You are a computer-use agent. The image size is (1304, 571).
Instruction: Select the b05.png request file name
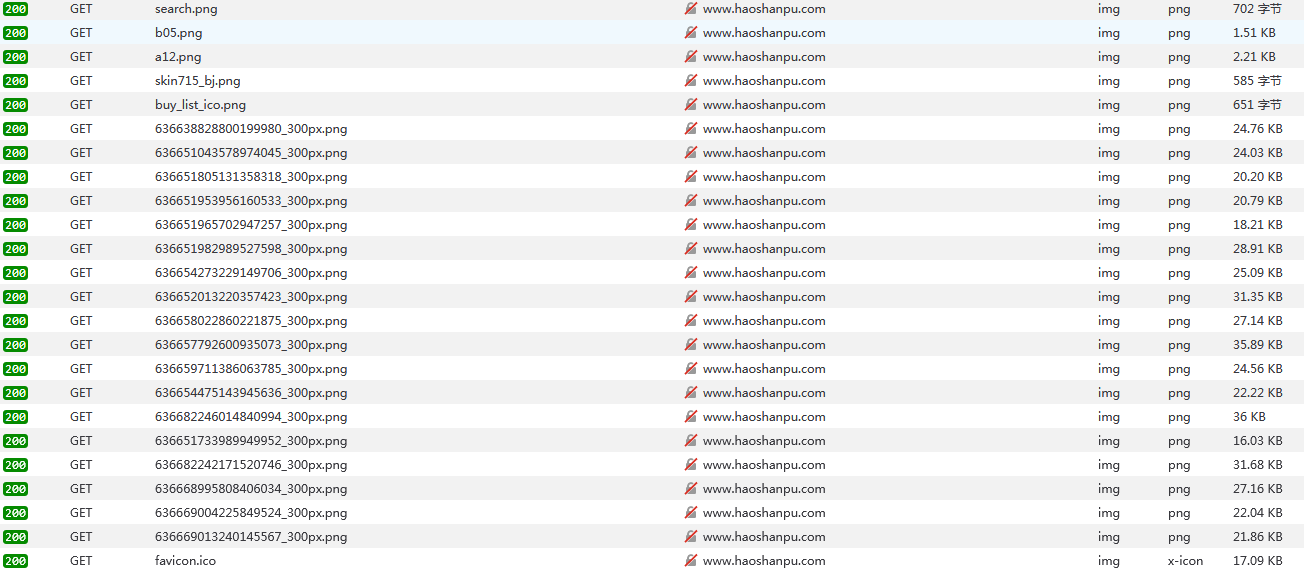(178, 33)
